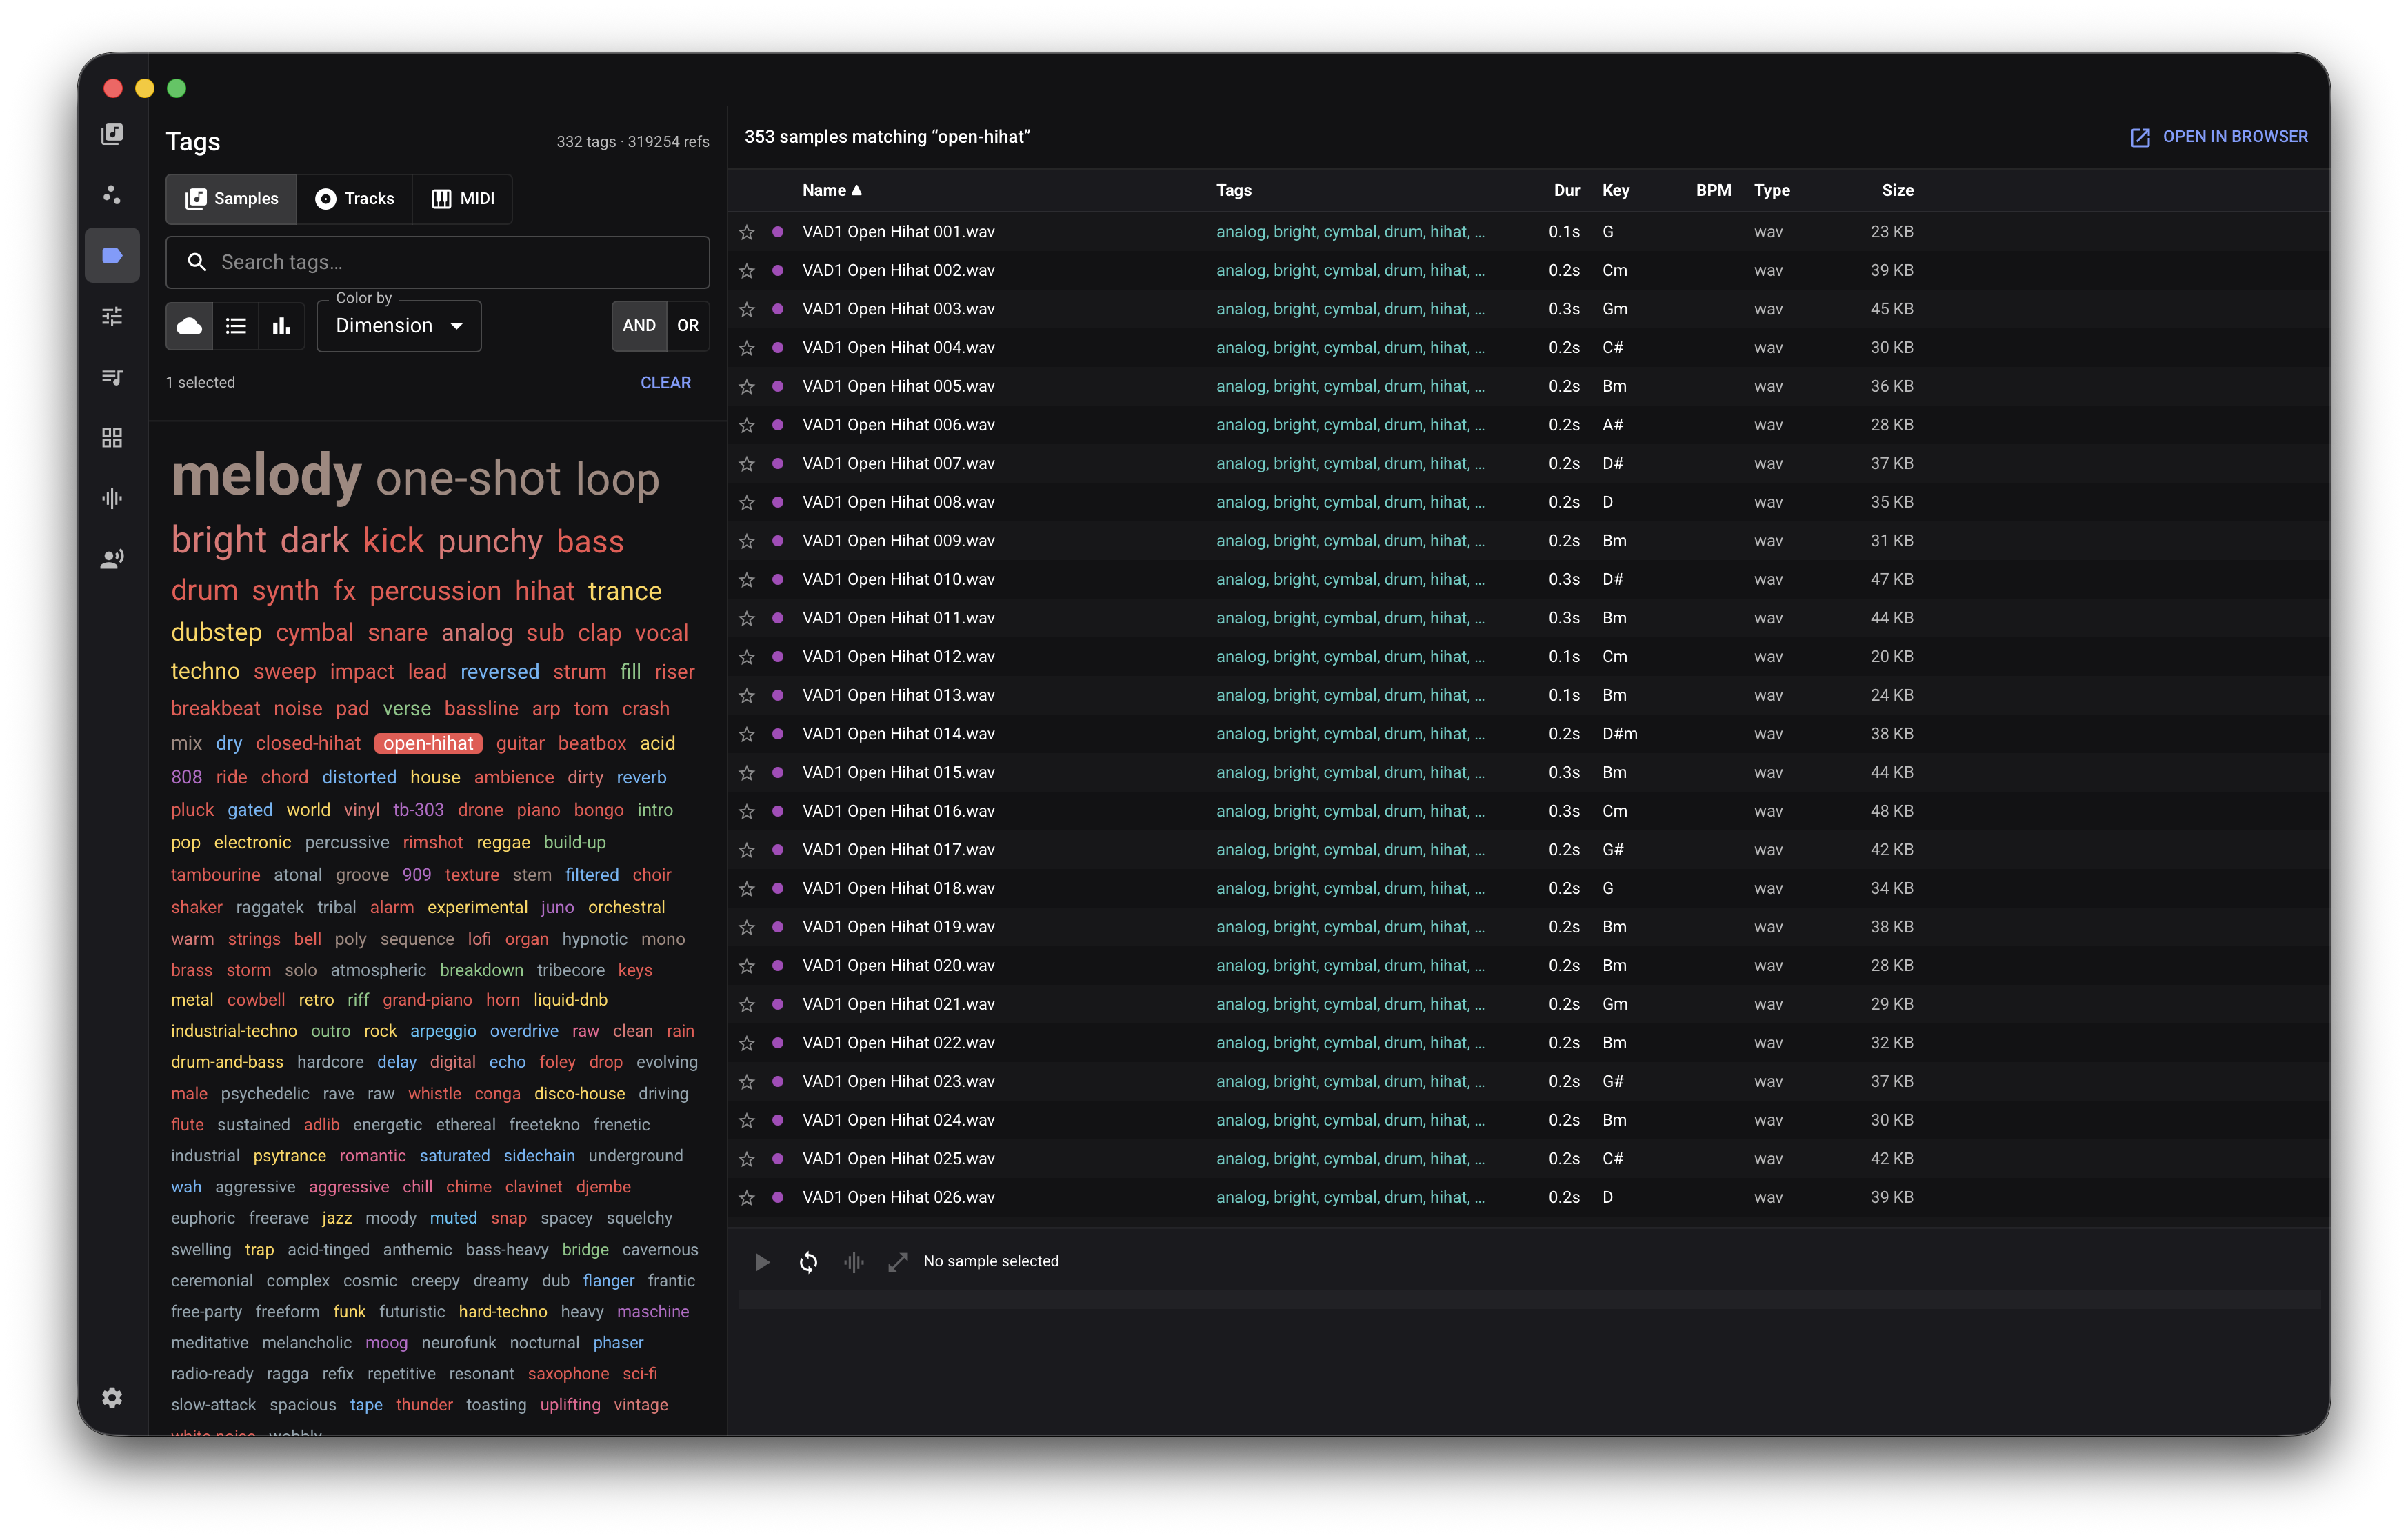Open the playlist queue sidebar icon
The height and width of the screenshot is (1538, 2408).
coord(112,377)
